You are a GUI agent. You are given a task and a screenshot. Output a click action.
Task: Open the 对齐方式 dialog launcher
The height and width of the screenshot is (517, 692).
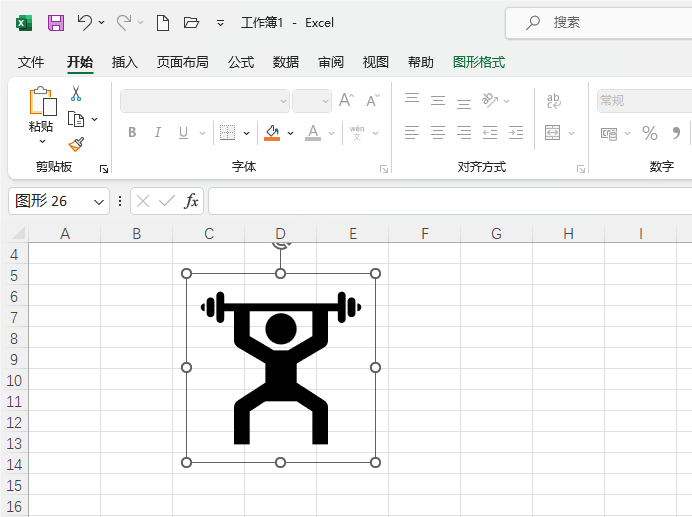pos(581,169)
